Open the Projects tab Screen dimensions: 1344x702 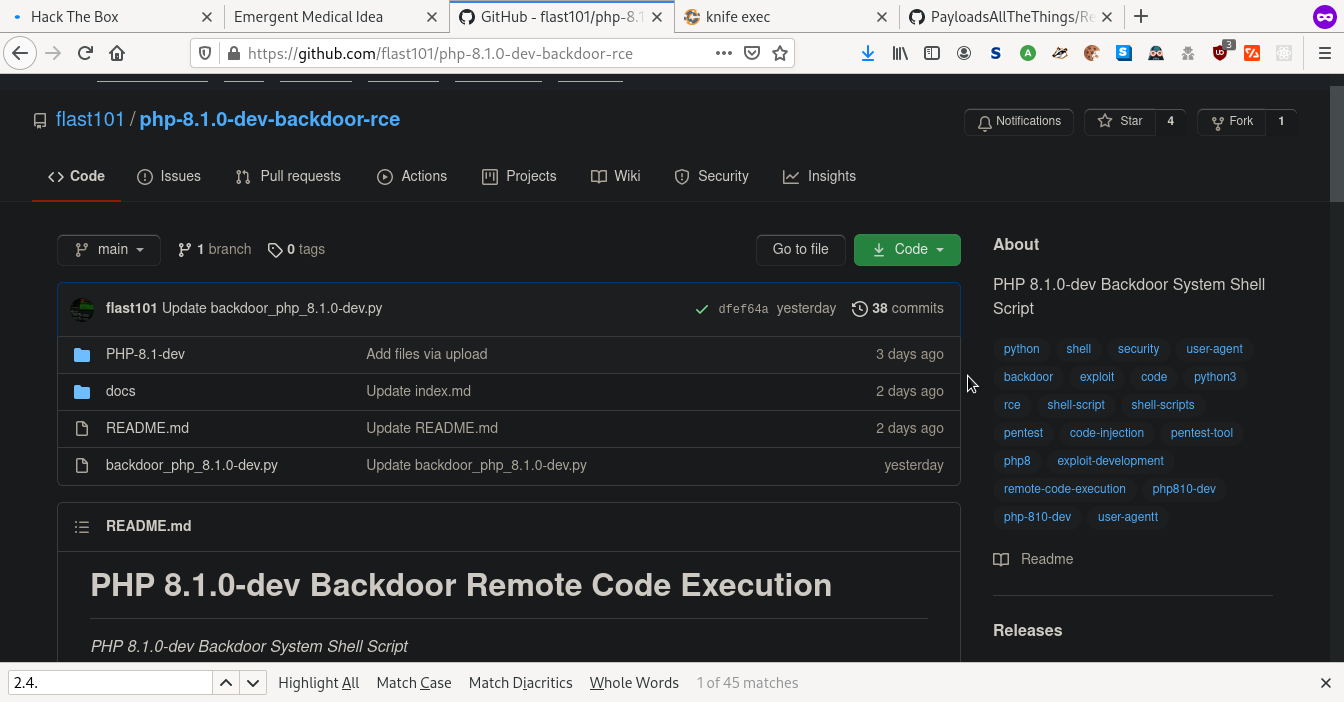[519, 177]
